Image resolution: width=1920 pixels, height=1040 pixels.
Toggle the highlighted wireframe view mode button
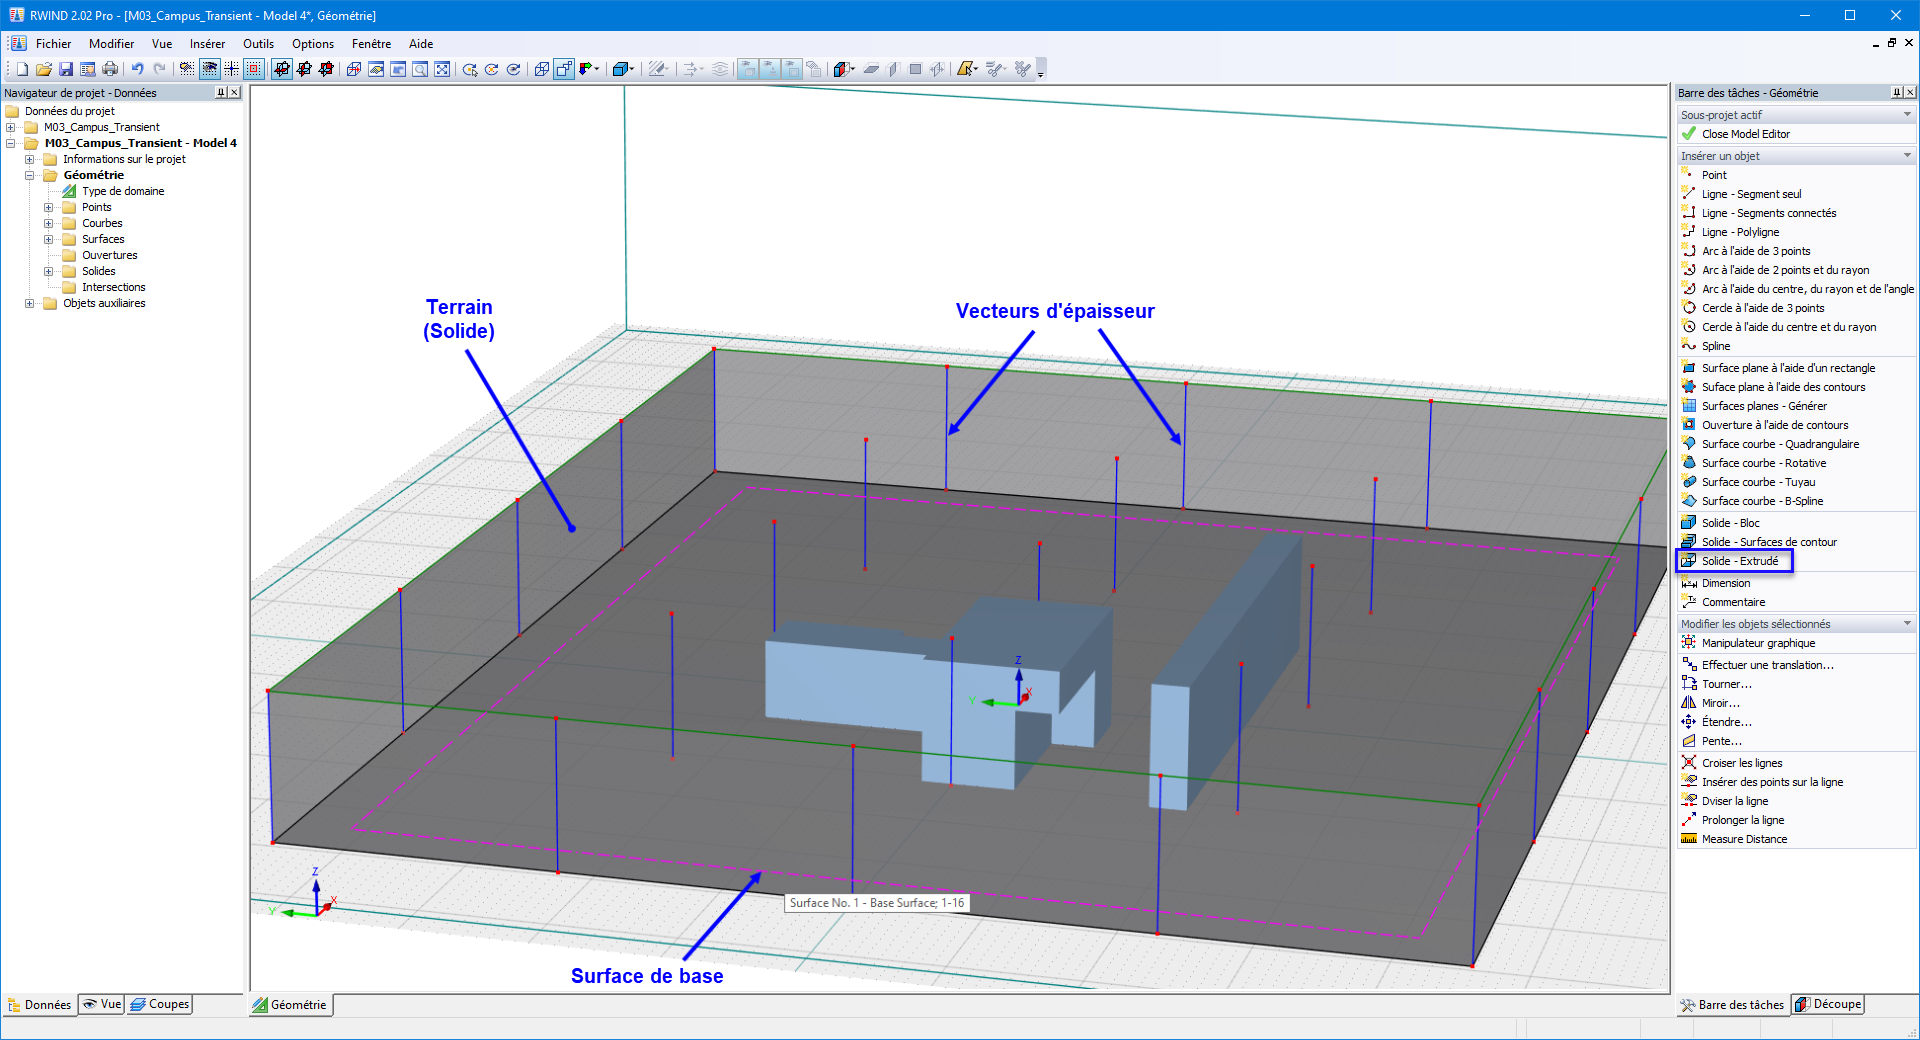(565, 69)
